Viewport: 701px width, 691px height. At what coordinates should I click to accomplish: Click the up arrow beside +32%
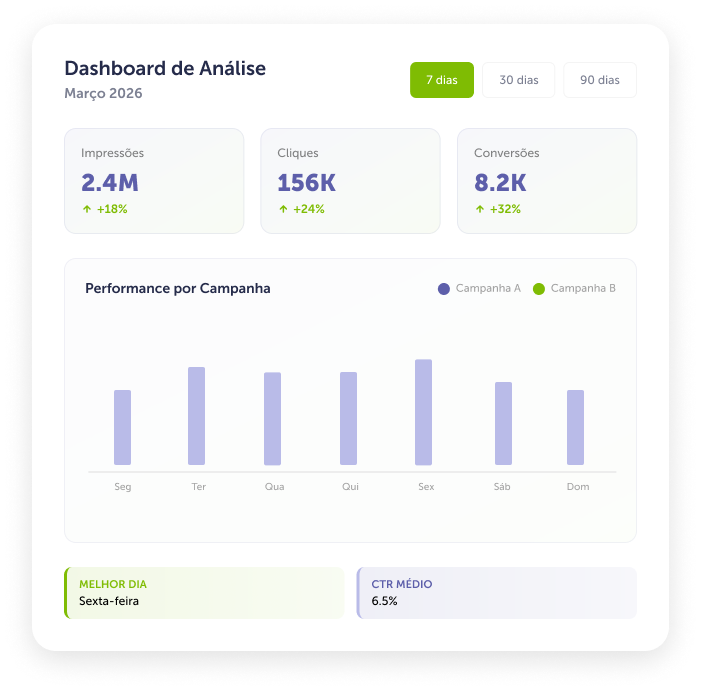[480, 209]
